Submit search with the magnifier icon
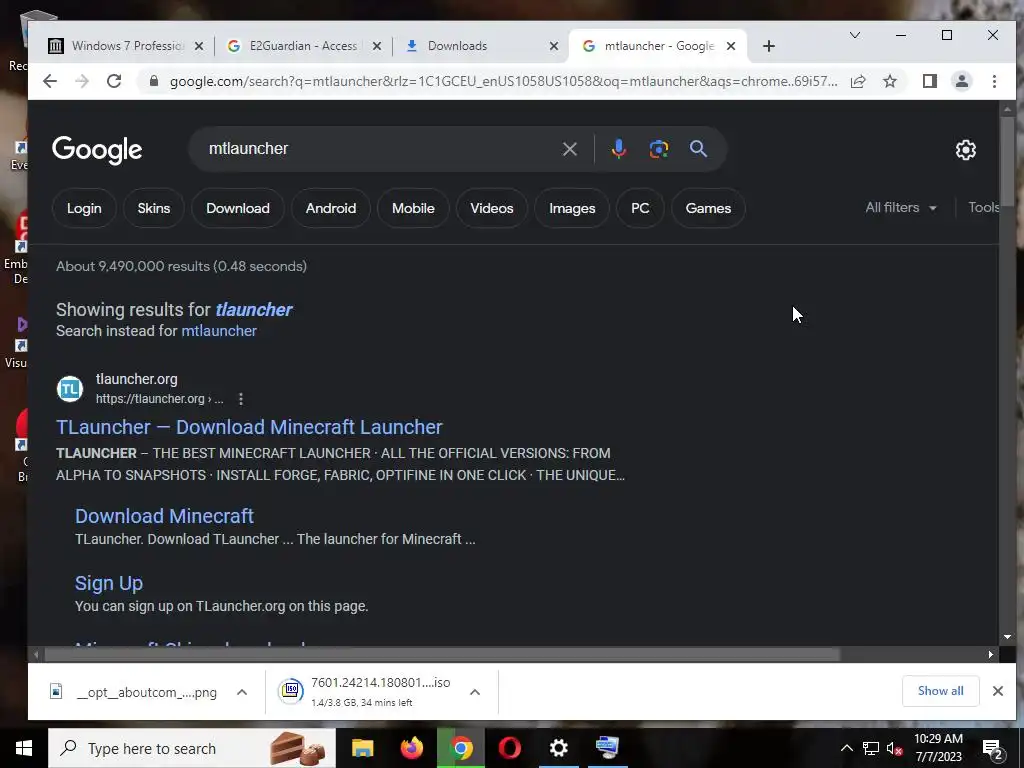 coord(698,149)
